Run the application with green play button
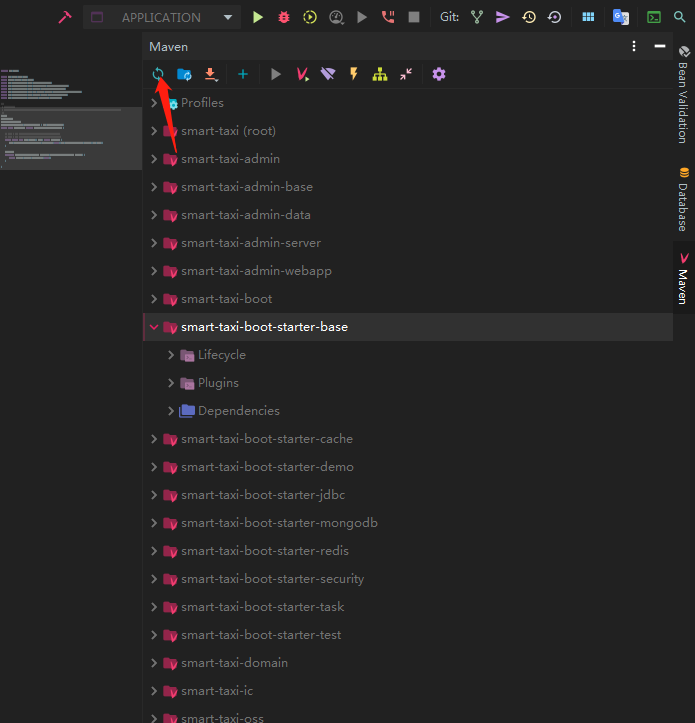Image resolution: width=695 pixels, height=723 pixels. pyautogui.click(x=258, y=18)
